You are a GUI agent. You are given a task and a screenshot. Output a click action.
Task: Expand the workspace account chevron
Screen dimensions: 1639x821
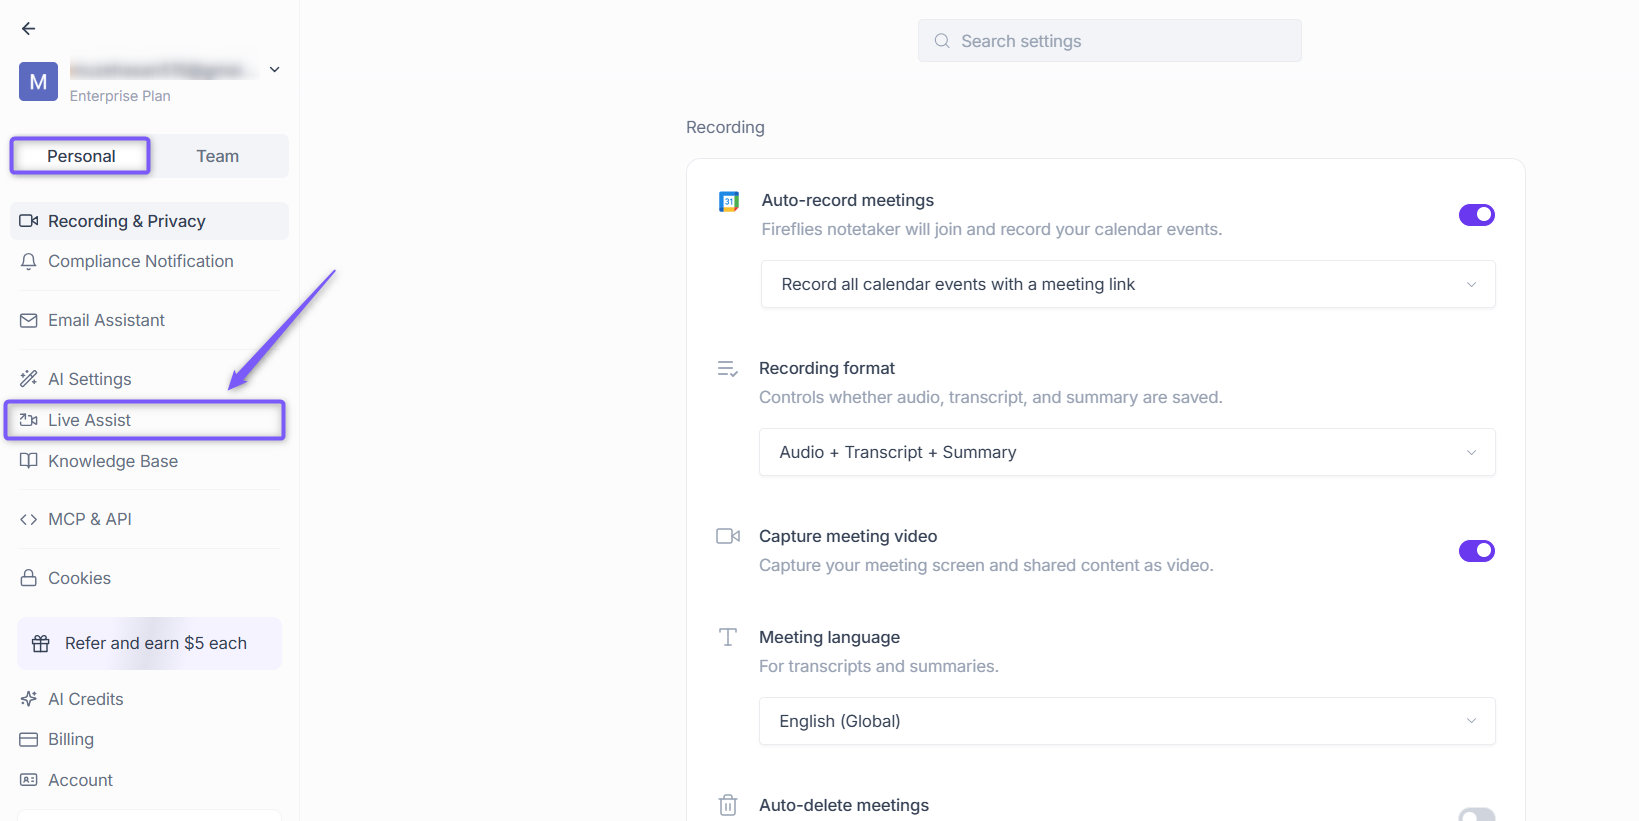(275, 69)
